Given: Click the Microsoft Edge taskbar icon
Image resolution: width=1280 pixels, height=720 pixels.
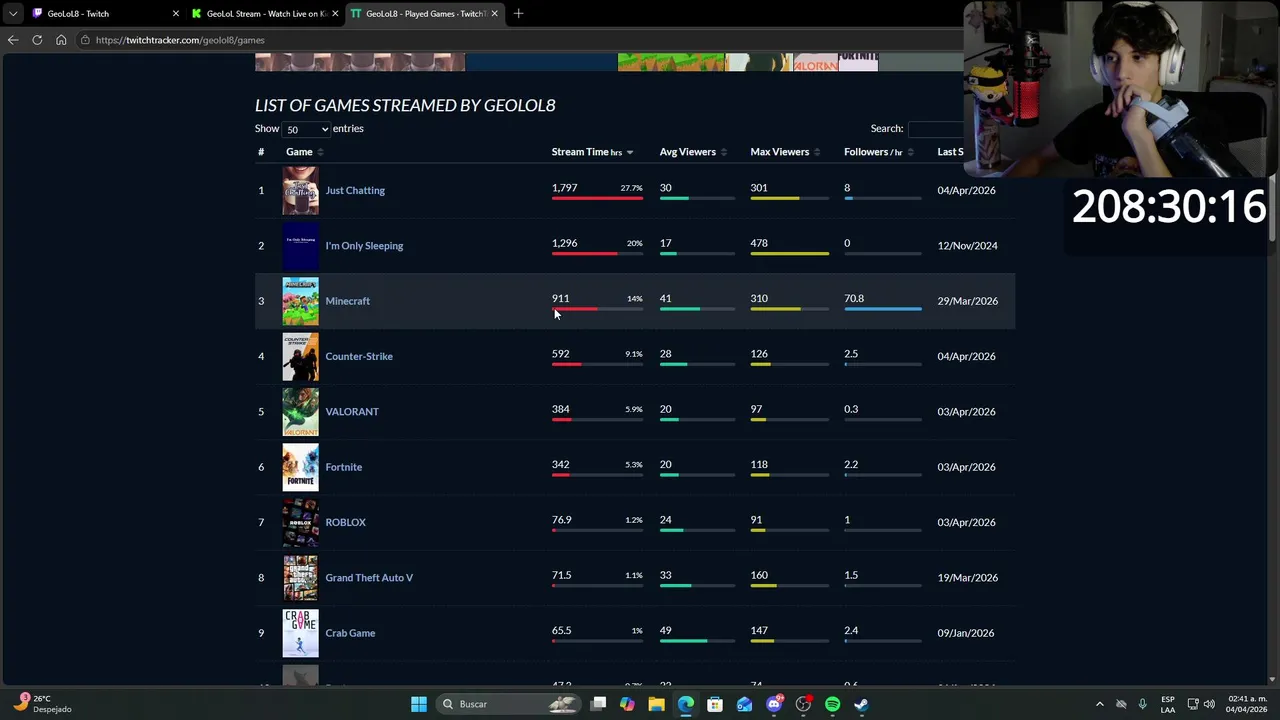Looking at the screenshot, I should click(686, 704).
